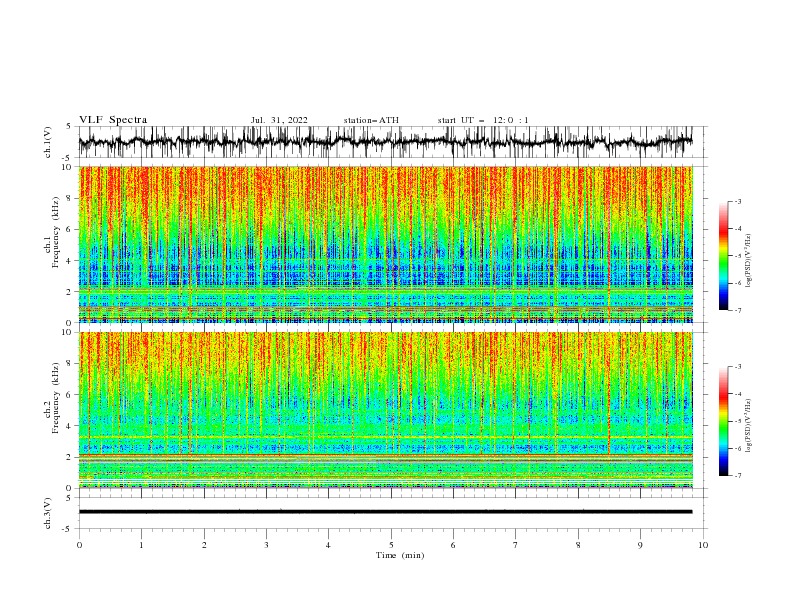Viewport: 792px width, 612px height.
Task: Click the ch.1 color scale bar
Action: click(x=723, y=256)
